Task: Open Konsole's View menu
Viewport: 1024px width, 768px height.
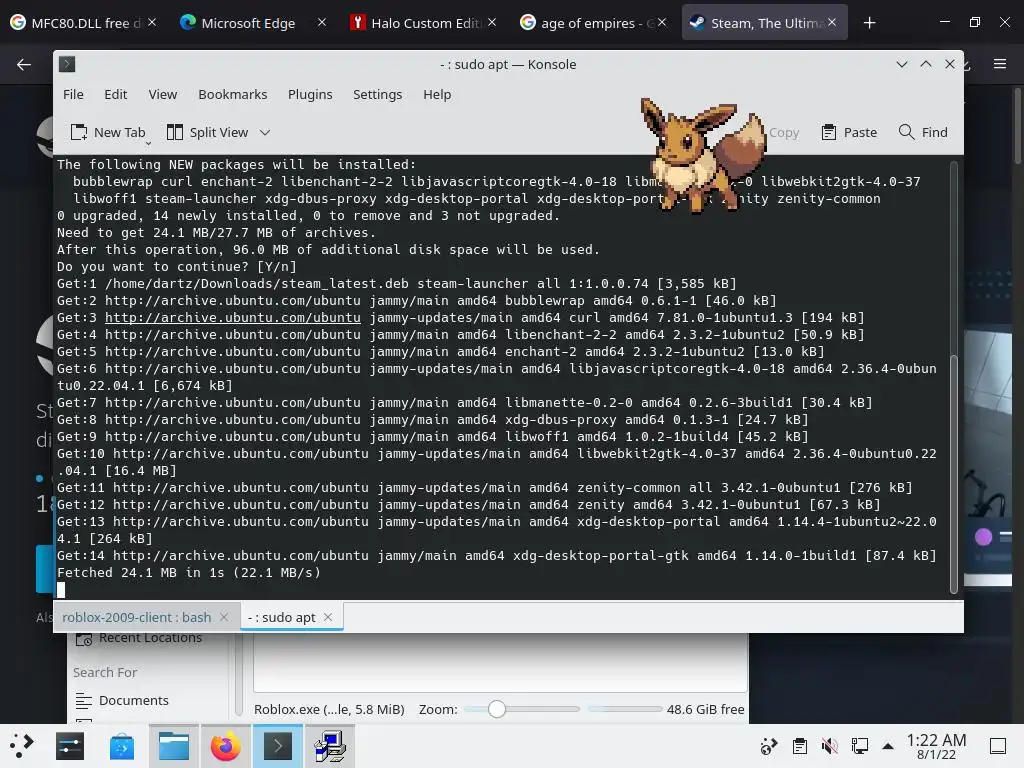Action: (x=163, y=95)
